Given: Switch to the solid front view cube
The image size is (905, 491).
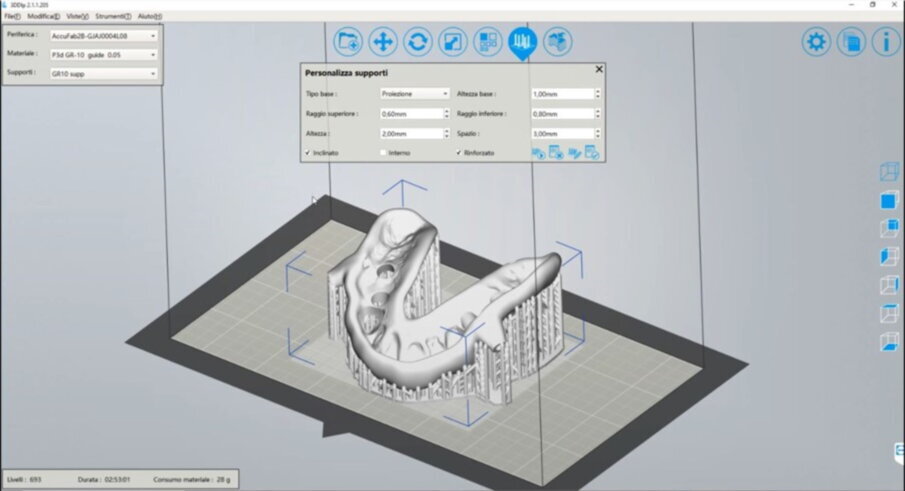Looking at the screenshot, I should point(888,200).
